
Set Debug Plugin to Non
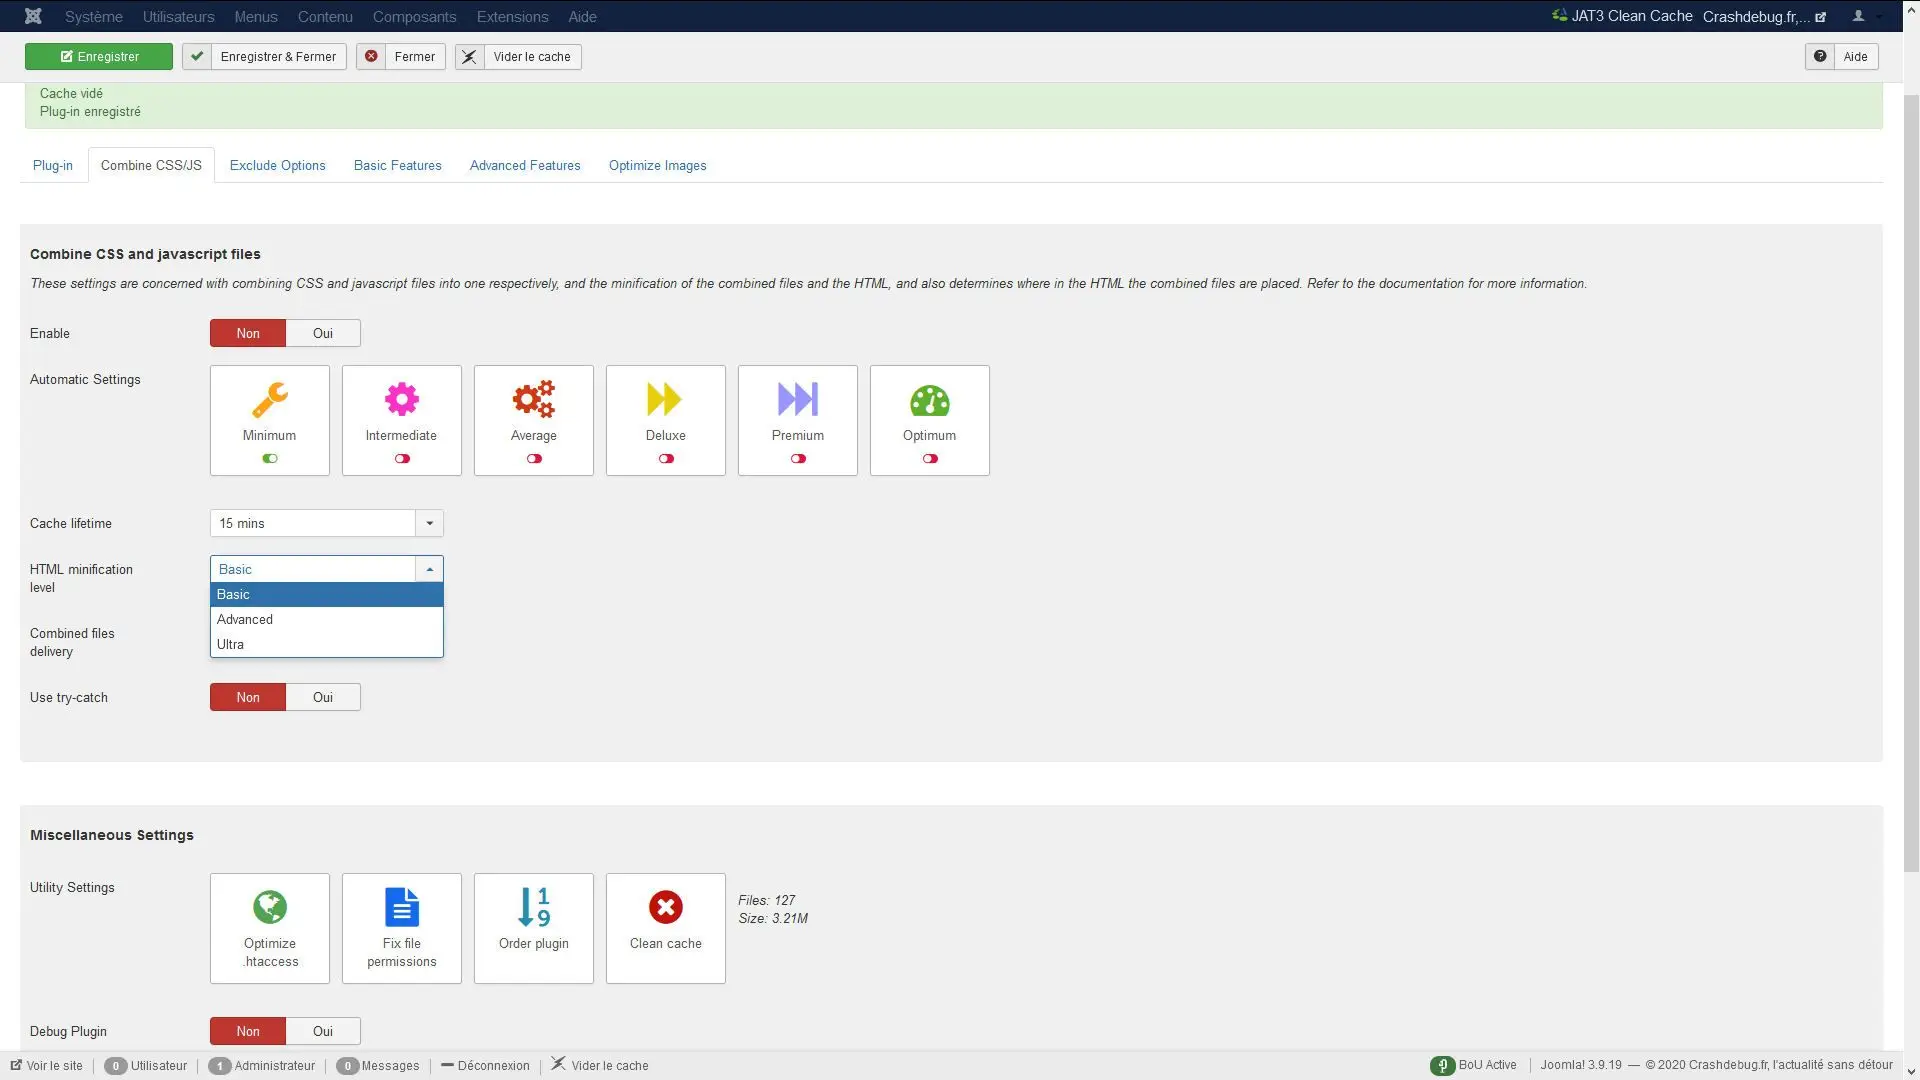point(248,1031)
